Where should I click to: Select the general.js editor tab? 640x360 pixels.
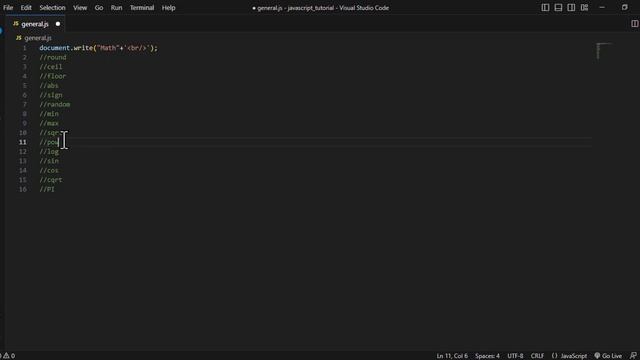coord(36,24)
